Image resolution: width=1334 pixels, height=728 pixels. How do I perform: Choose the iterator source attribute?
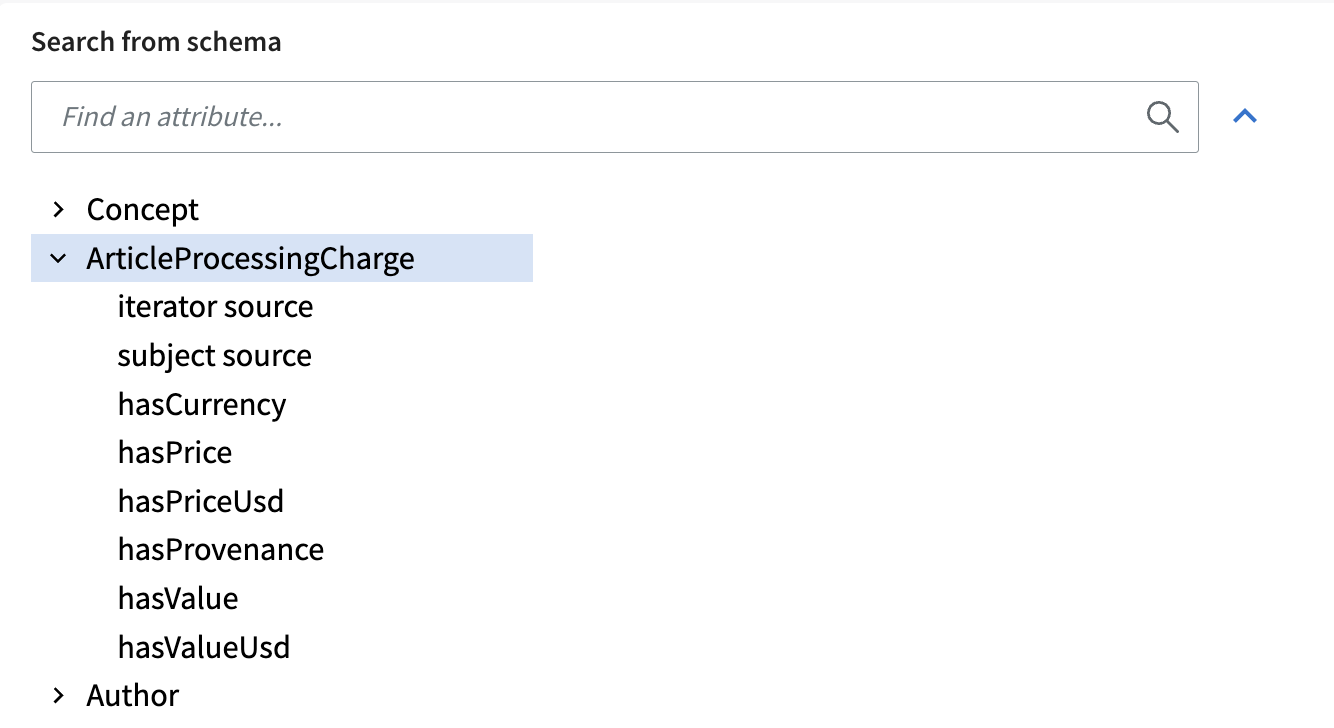215,306
